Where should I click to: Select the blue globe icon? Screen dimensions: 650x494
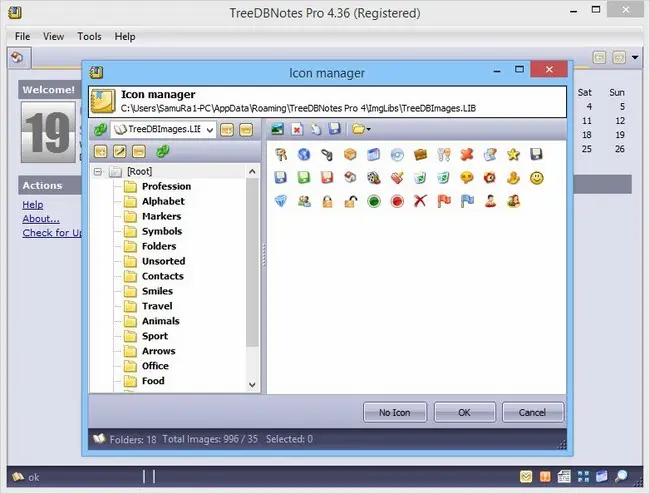click(304, 155)
